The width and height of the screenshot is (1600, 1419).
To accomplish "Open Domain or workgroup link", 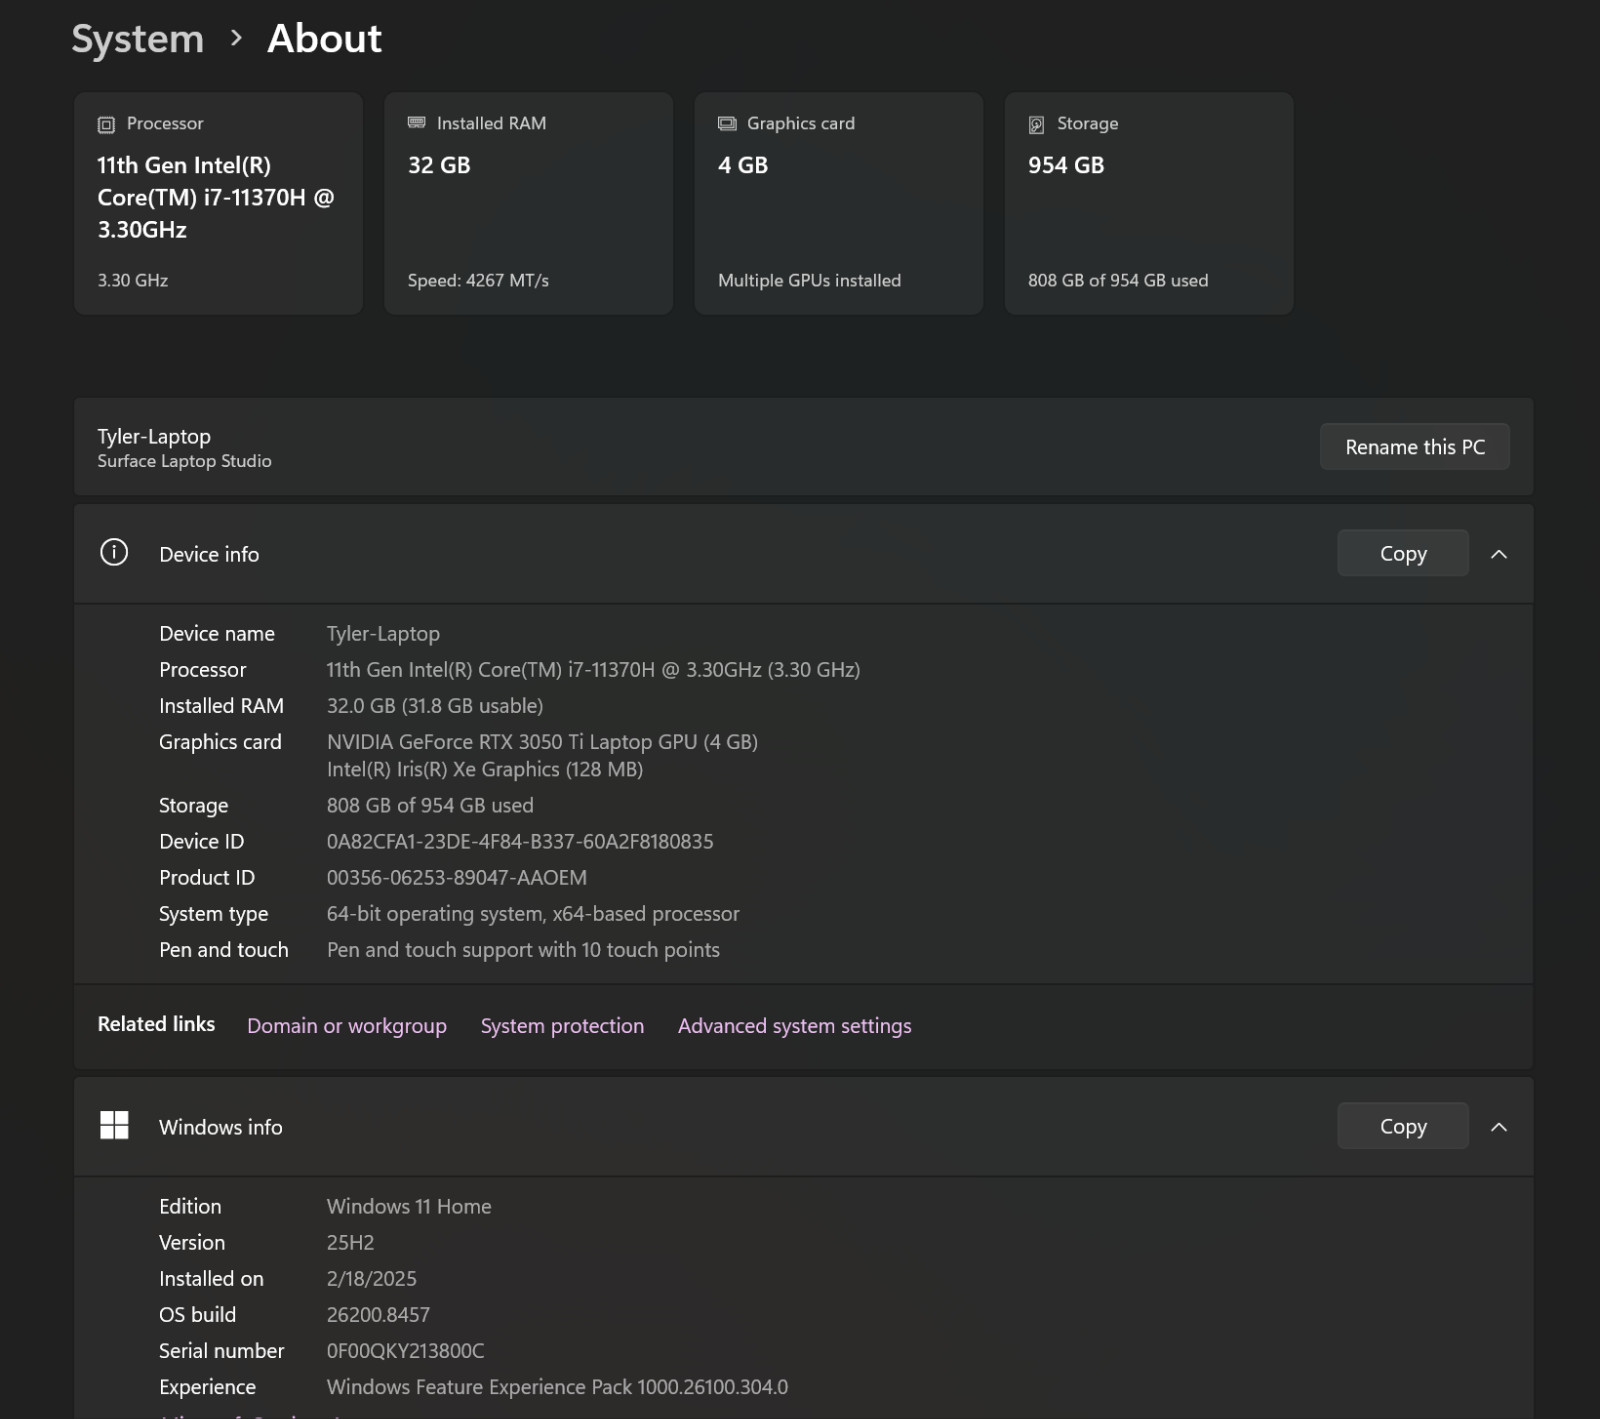I will point(347,1026).
